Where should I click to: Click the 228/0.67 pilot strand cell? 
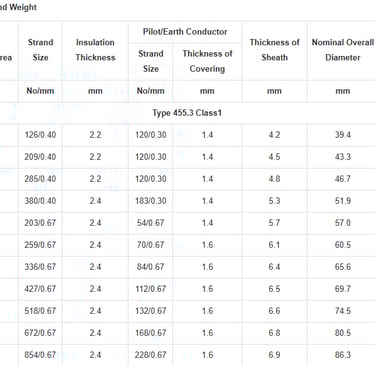(151, 355)
